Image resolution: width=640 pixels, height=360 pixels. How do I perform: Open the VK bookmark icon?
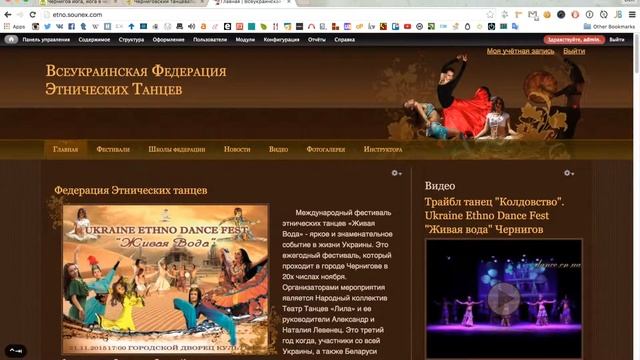tap(60, 27)
